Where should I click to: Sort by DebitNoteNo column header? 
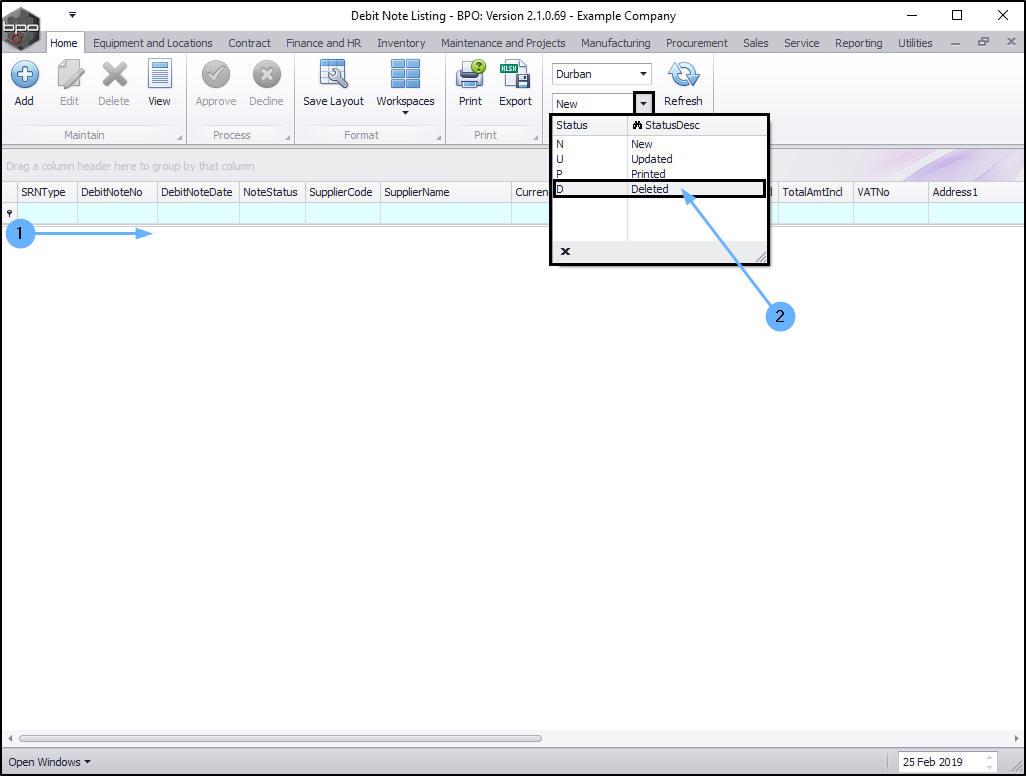pyautogui.click(x=117, y=192)
